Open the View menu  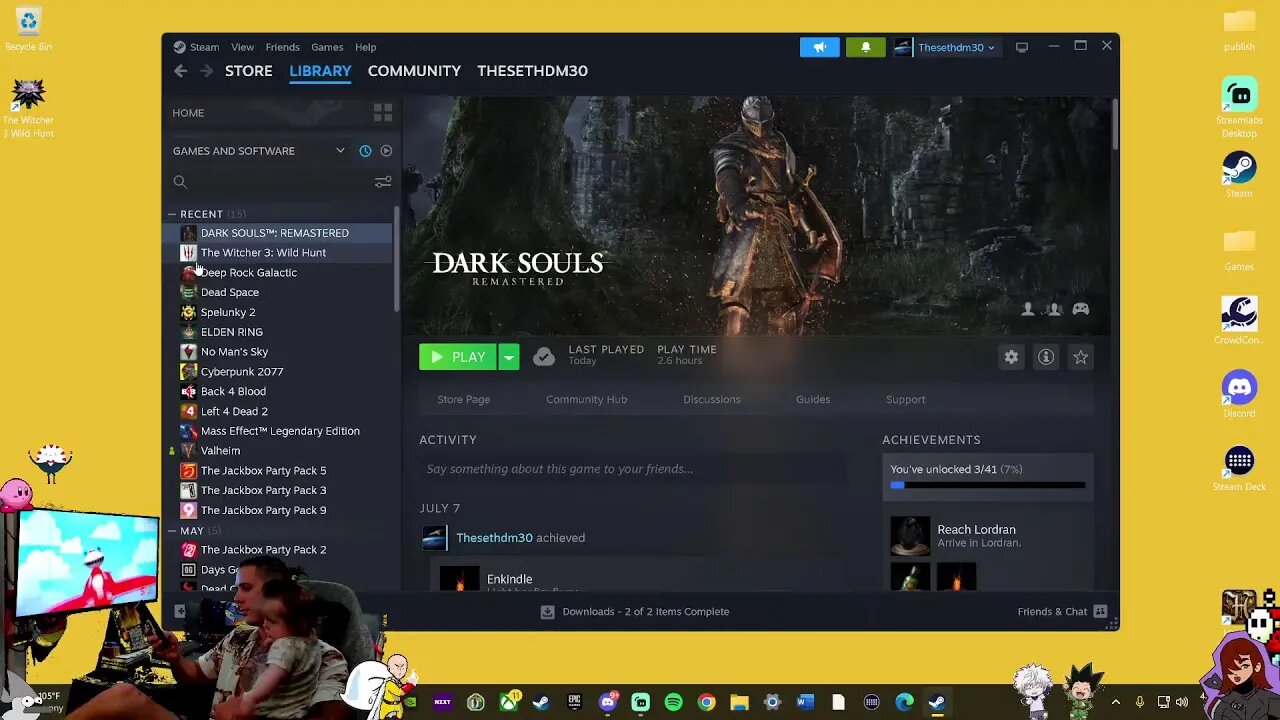(242, 47)
